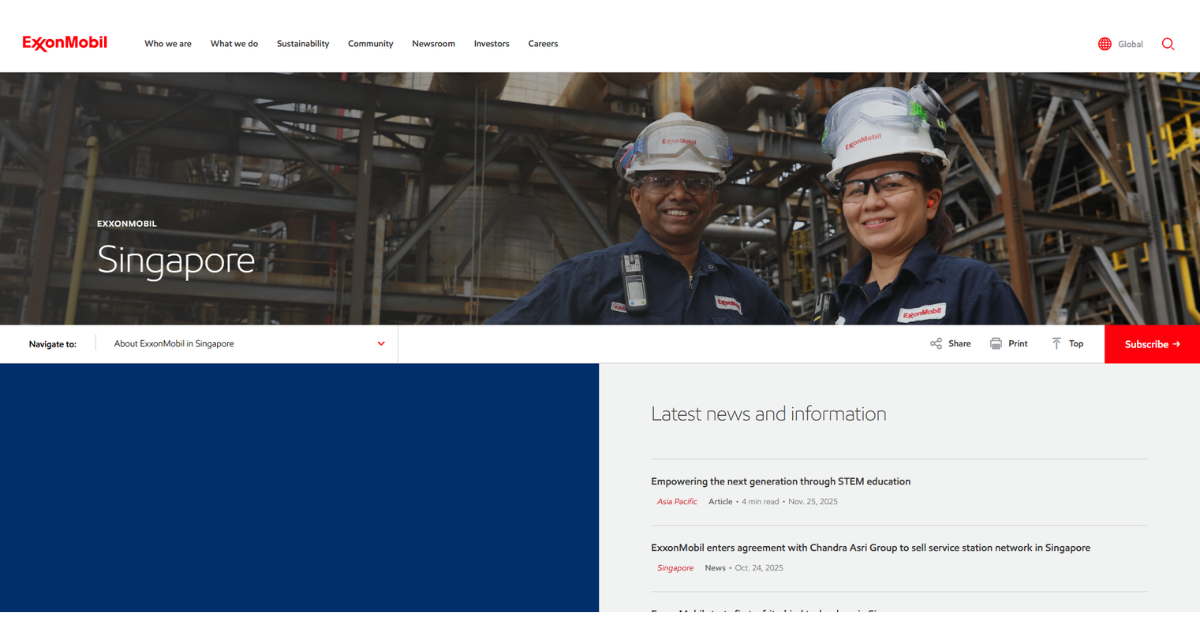Open Empowering the next generation STEM article

click(781, 481)
